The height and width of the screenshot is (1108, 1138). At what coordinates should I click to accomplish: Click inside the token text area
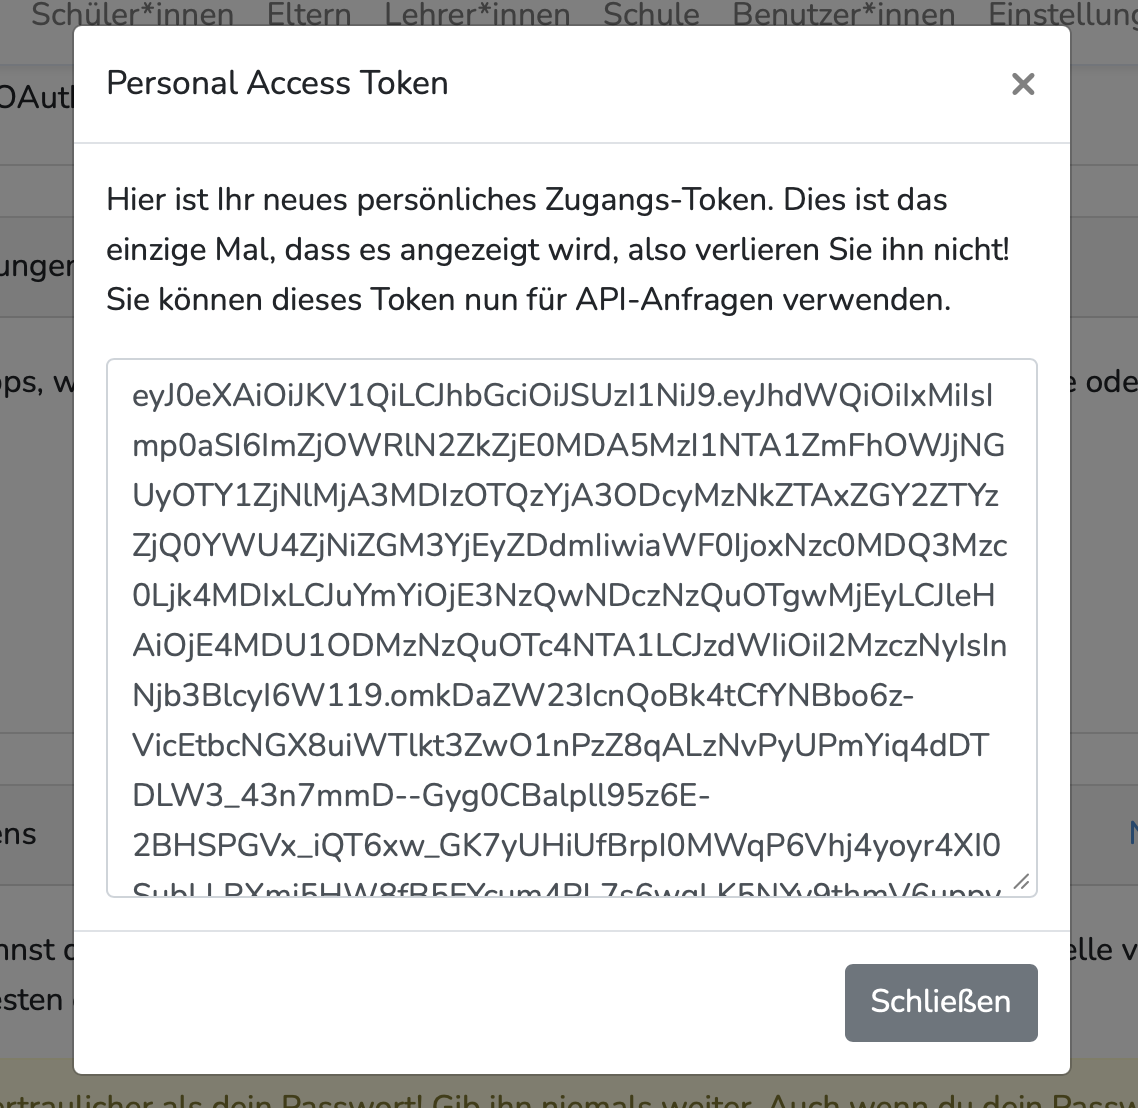pyautogui.click(x=570, y=620)
